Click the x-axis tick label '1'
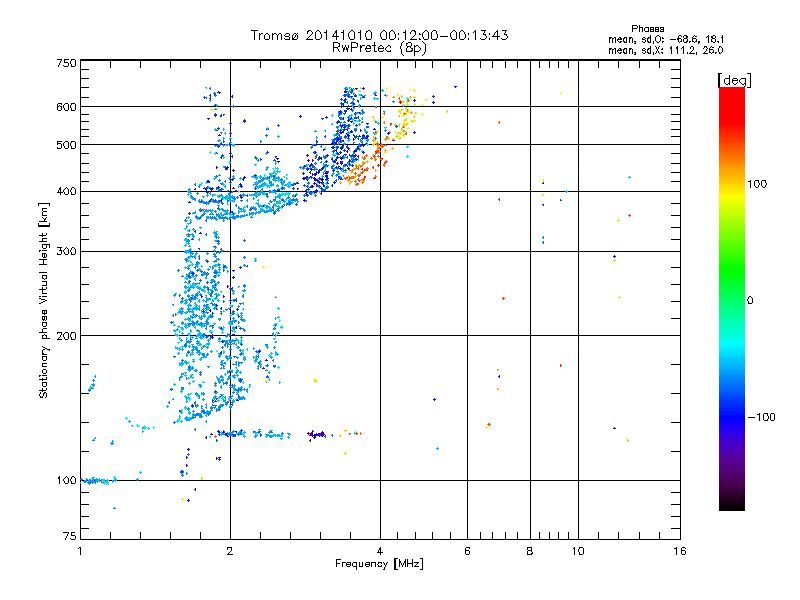 80,551
